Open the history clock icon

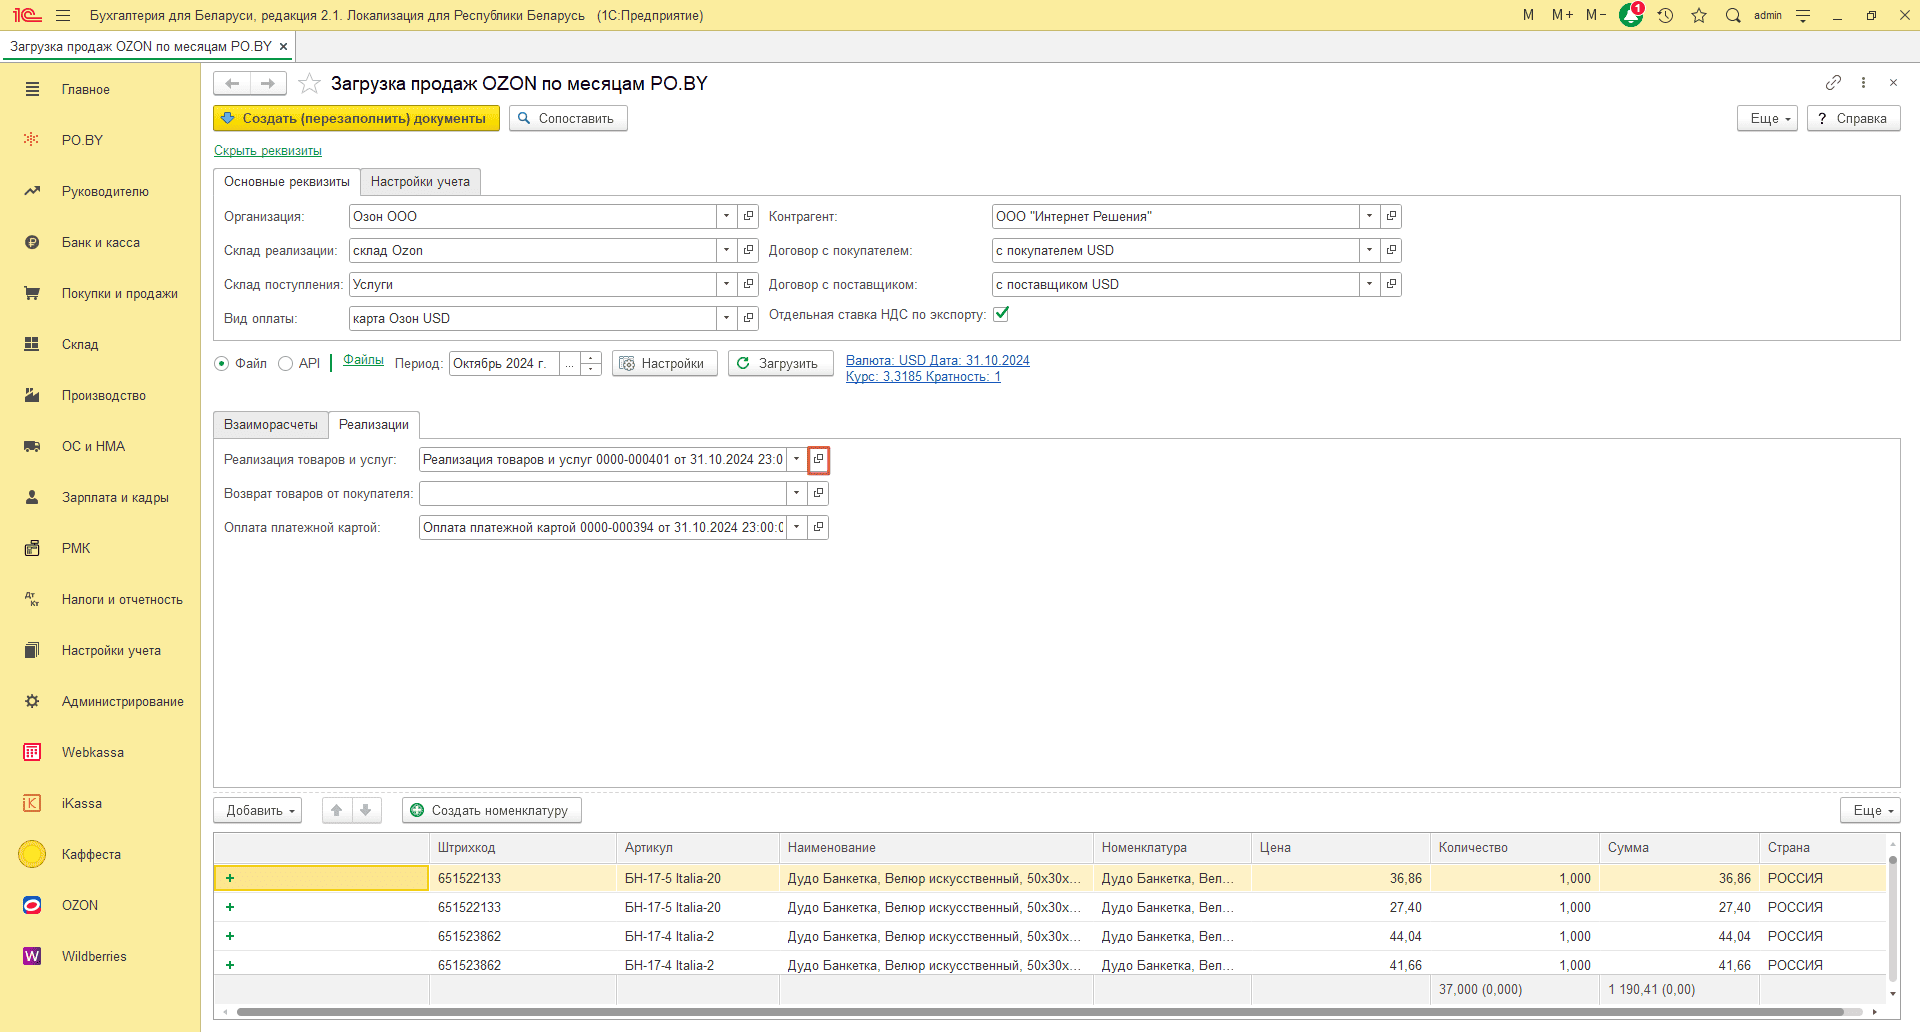pyautogui.click(x=1665, y=15)
